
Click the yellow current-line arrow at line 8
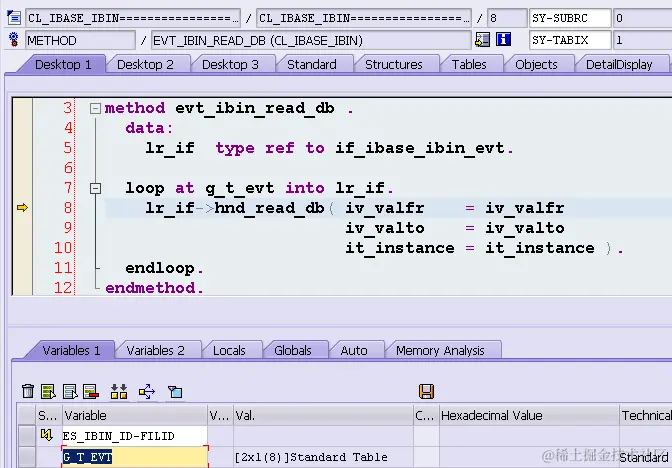(x=22, y=208)
